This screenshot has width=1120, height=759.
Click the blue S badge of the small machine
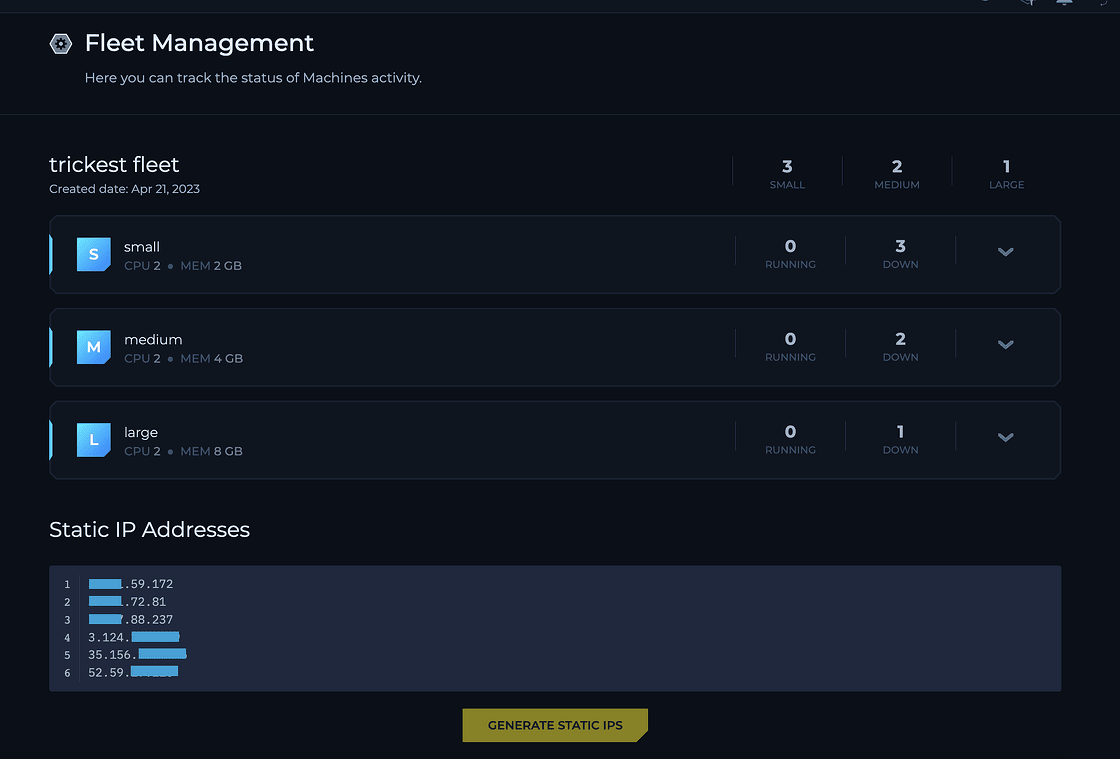94,254
